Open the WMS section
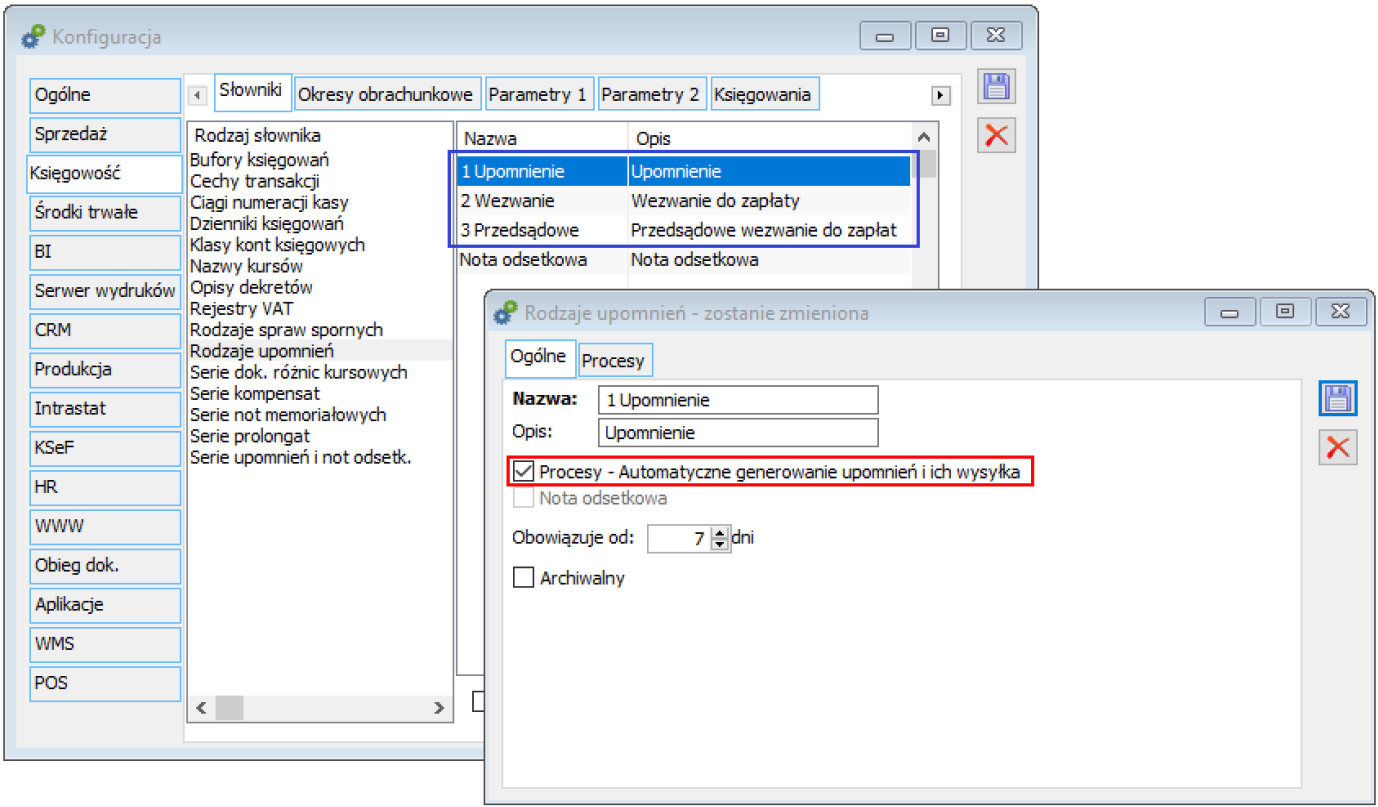The height and width of the screenshot is (807, 1378). coord(105,644)
